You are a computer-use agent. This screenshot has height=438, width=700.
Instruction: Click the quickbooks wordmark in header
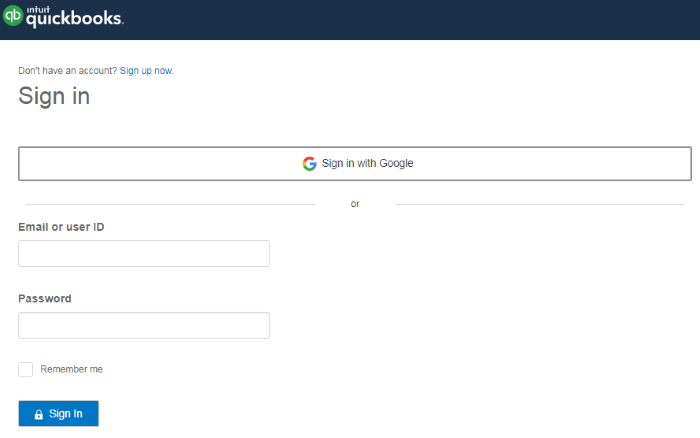(x=75, y=19)
